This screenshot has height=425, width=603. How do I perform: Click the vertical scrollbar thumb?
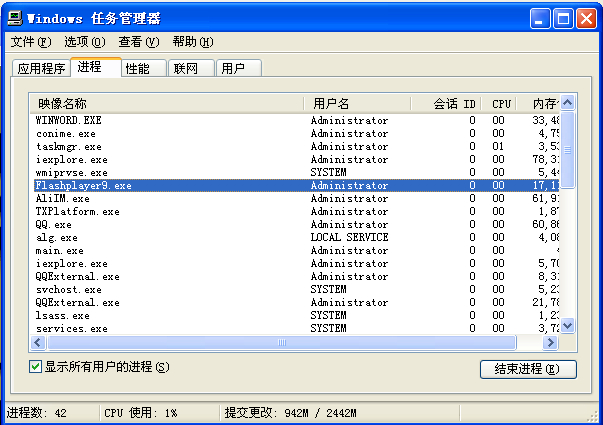pos(568,150)
